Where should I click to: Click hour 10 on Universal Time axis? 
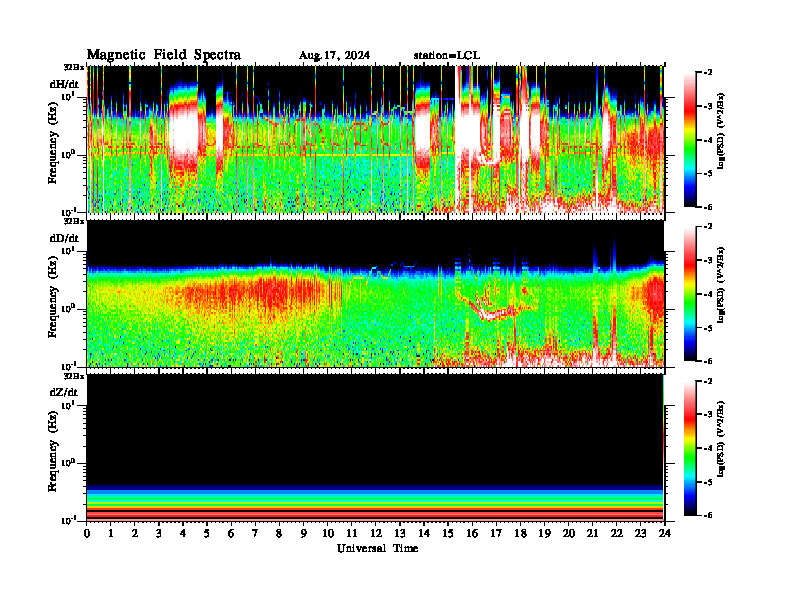click(x=327, y=534)
